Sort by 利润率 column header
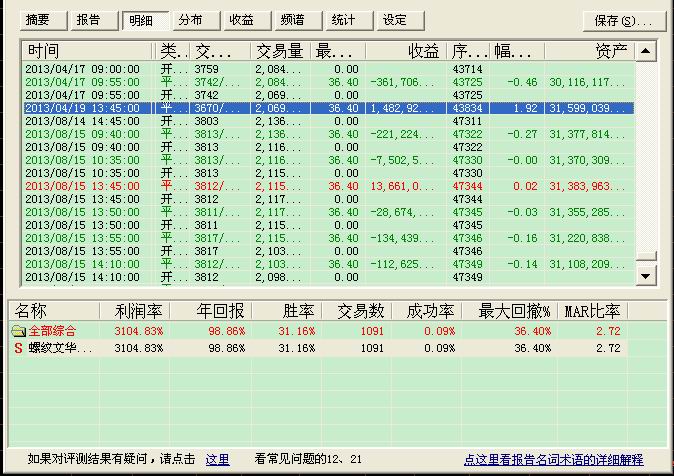The image size is (674, 476). [x=135, y=311]
